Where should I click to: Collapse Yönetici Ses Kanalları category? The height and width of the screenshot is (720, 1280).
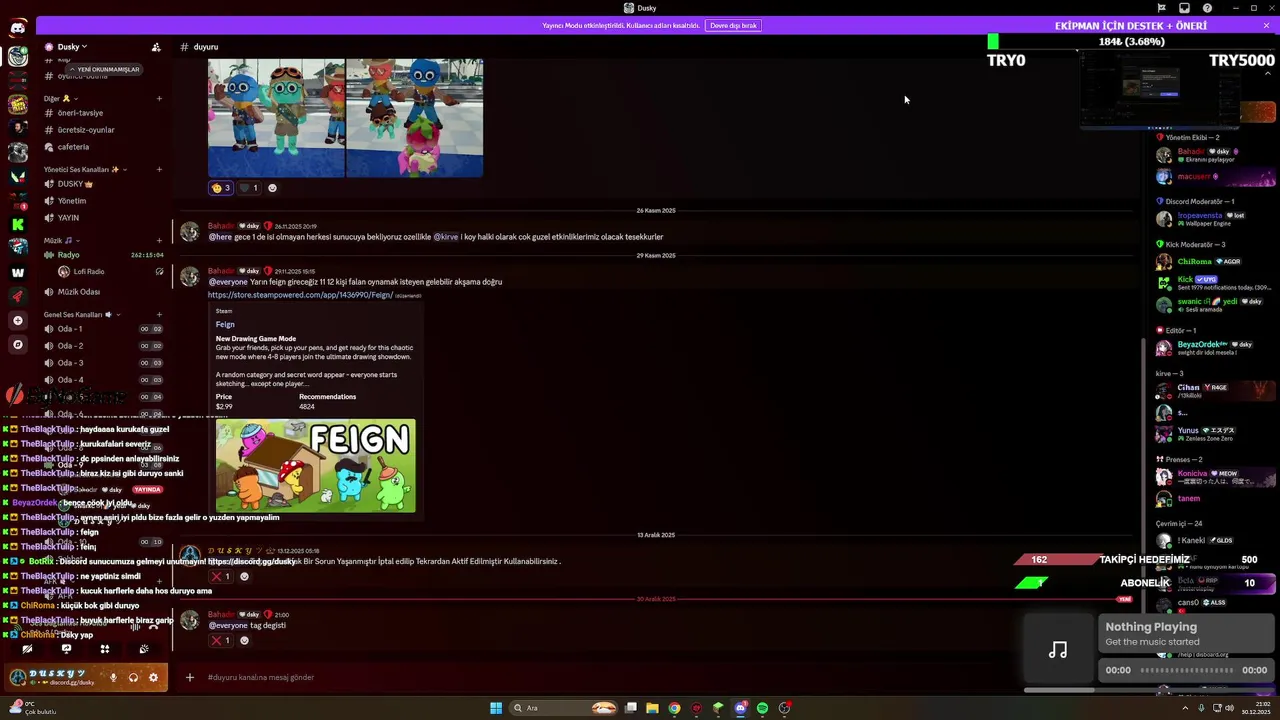[85, 170]
